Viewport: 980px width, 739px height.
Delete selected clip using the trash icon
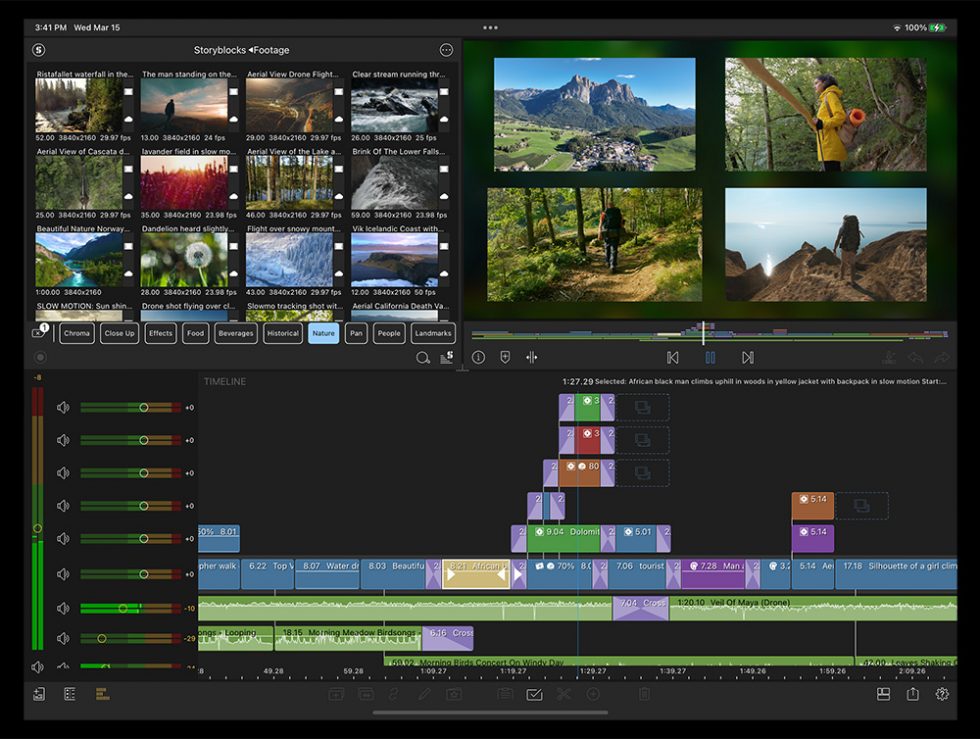coord(644,693)
